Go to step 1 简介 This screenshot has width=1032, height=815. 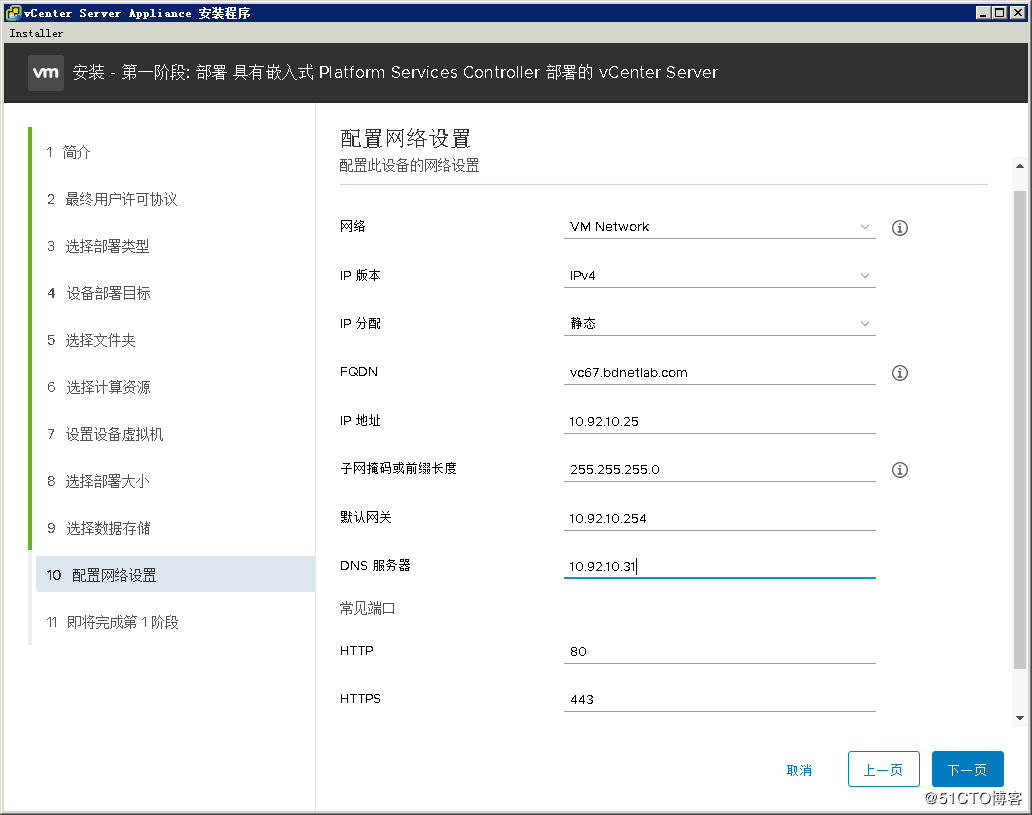pos(68,152)
